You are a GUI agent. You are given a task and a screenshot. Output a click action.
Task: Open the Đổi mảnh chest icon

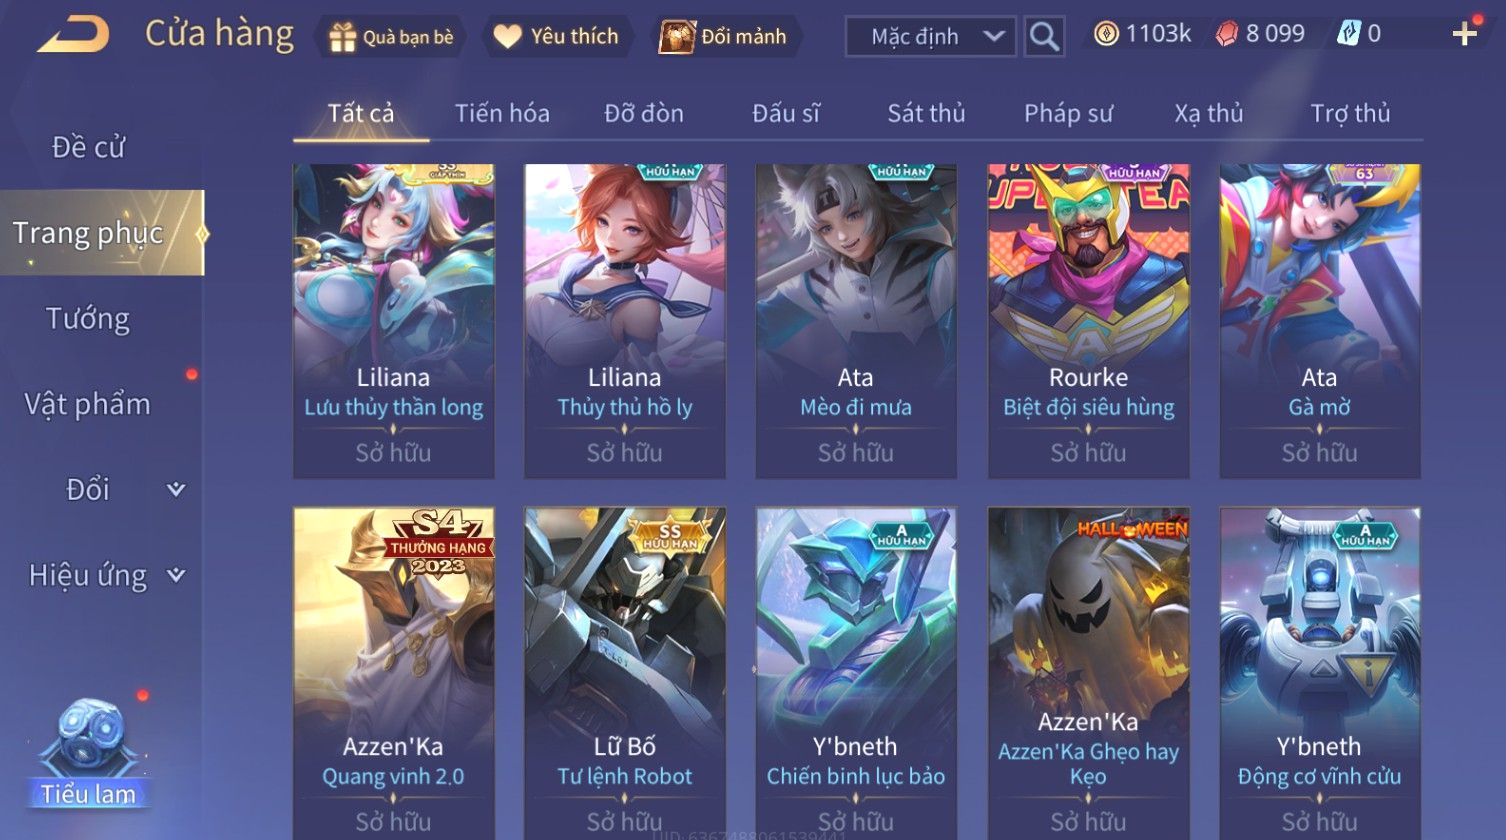tap(677, 37)
